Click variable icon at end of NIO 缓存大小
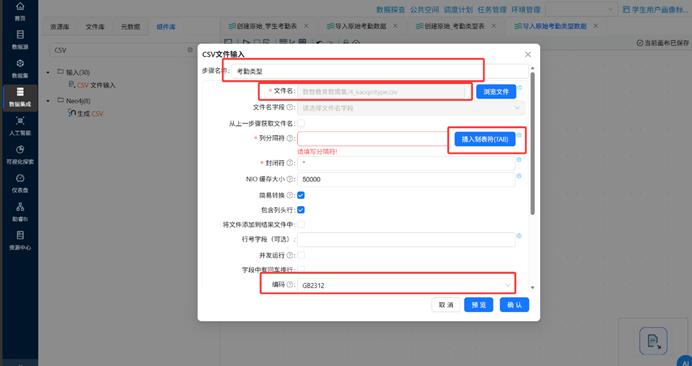Screen dimensions: 692x366 [x=519, y=176]
